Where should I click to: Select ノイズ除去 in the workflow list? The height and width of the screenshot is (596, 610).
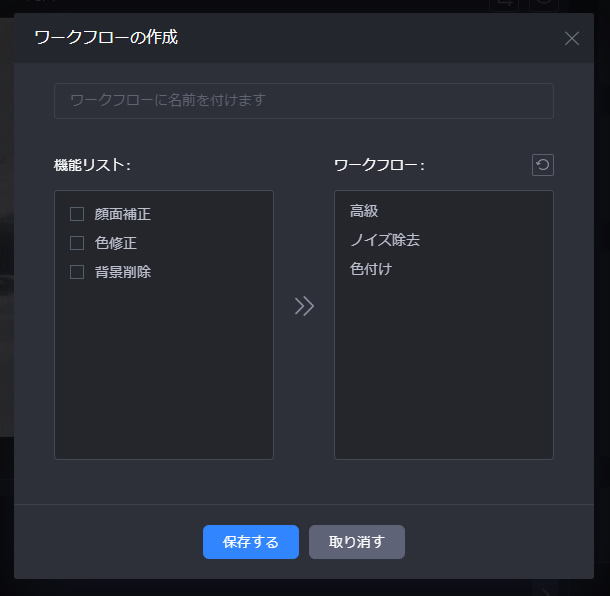[x=385, y=240]
